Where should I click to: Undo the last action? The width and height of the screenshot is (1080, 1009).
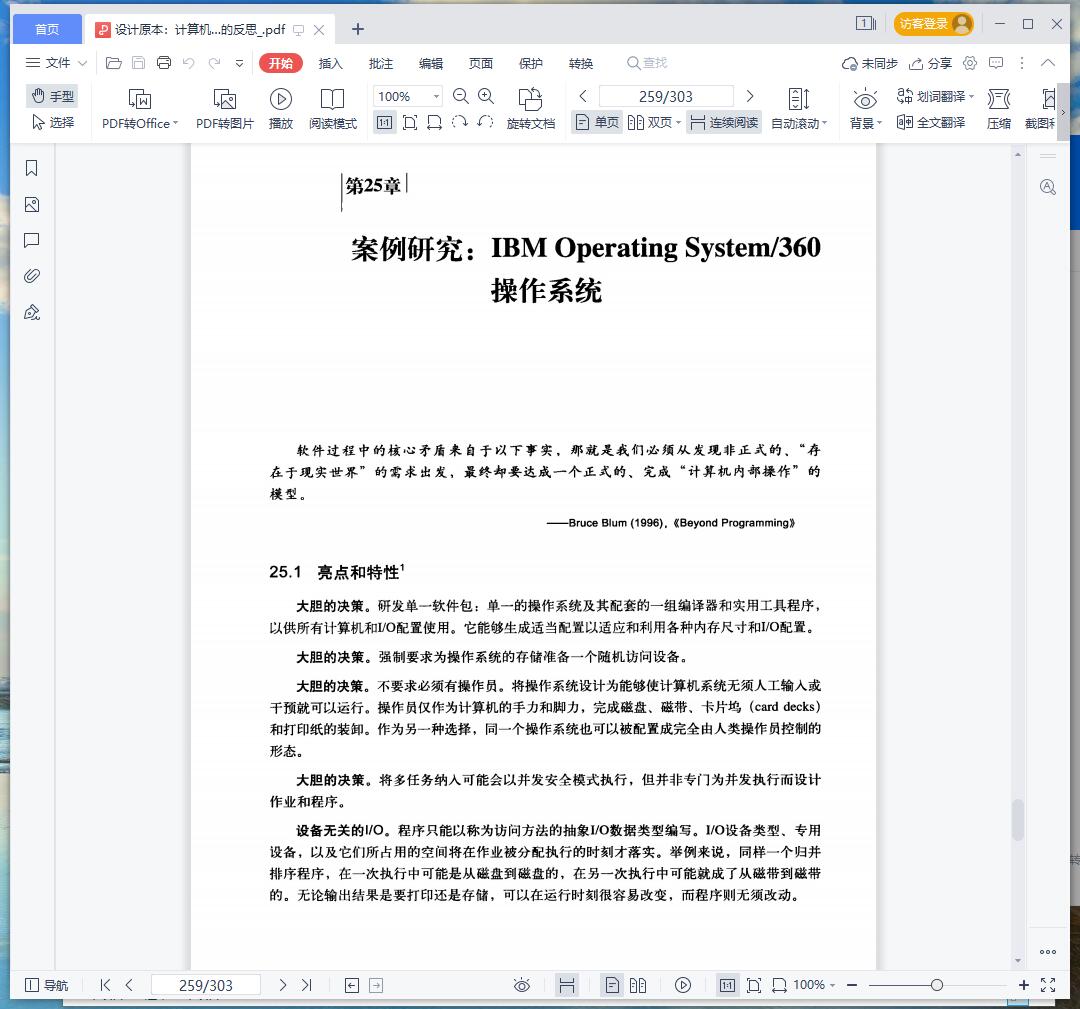pyautogui.click(x=189, y=63)
